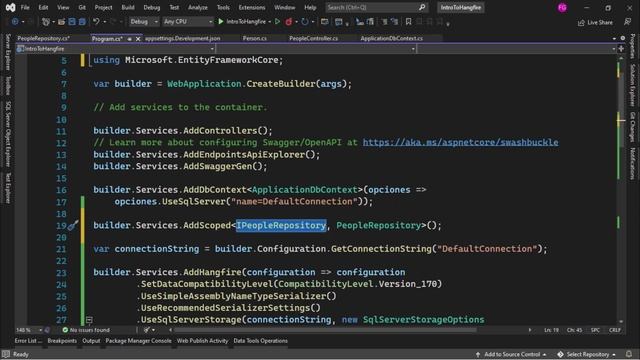Click the restart circular arrow icon
Viewport: 640px width, 360px height.
tap(304, 22)
